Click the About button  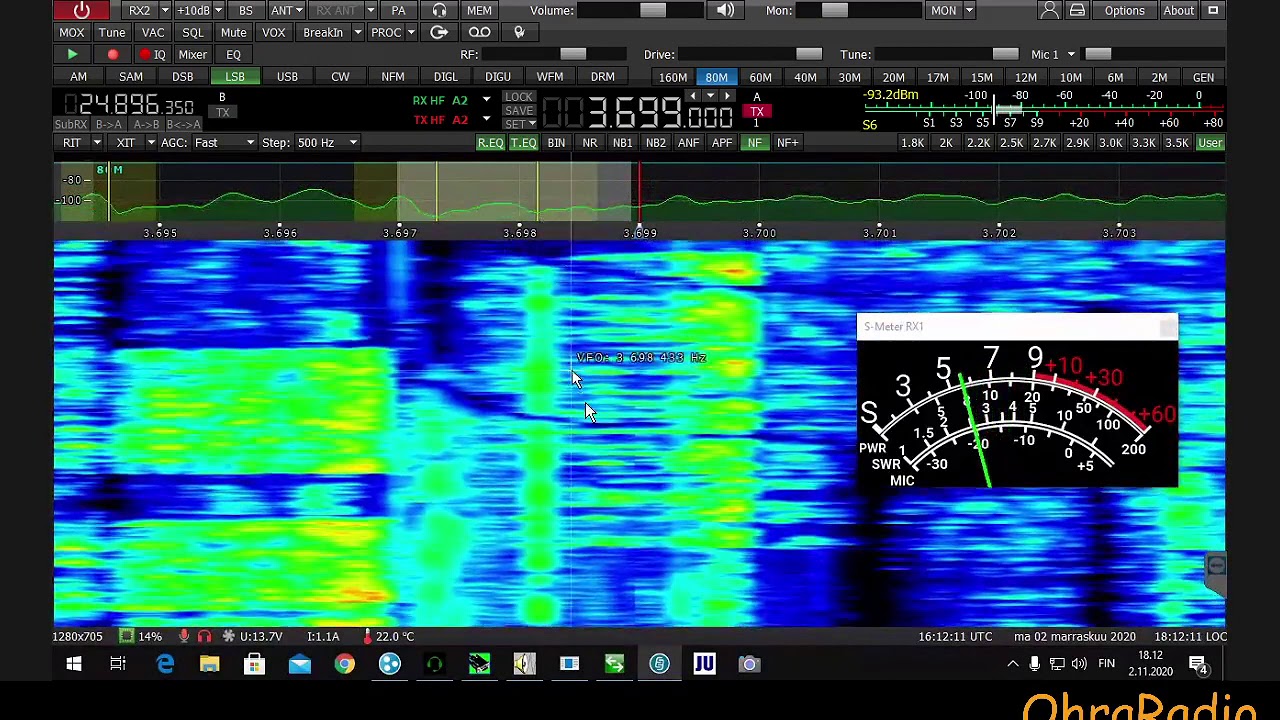click(x=1178, y=10)
